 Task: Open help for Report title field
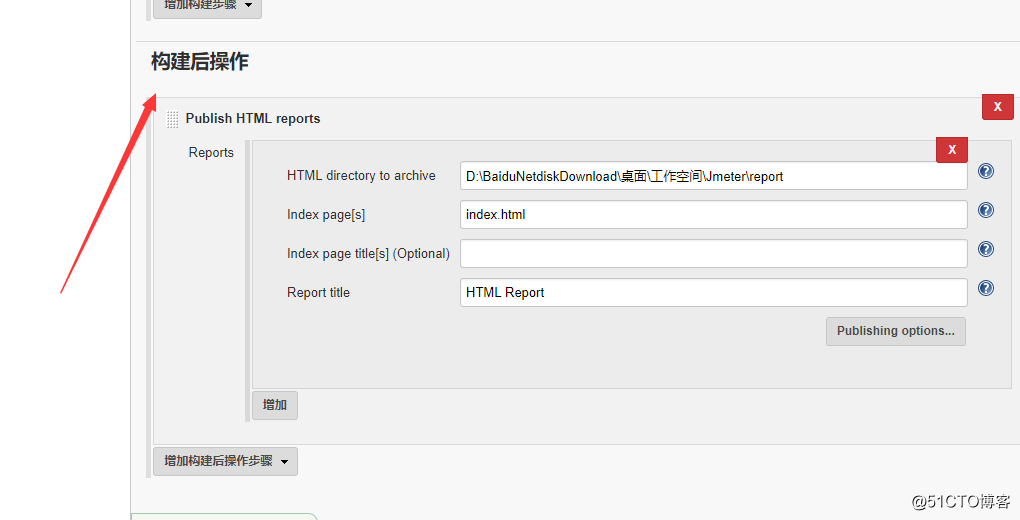tap(986, 288)
